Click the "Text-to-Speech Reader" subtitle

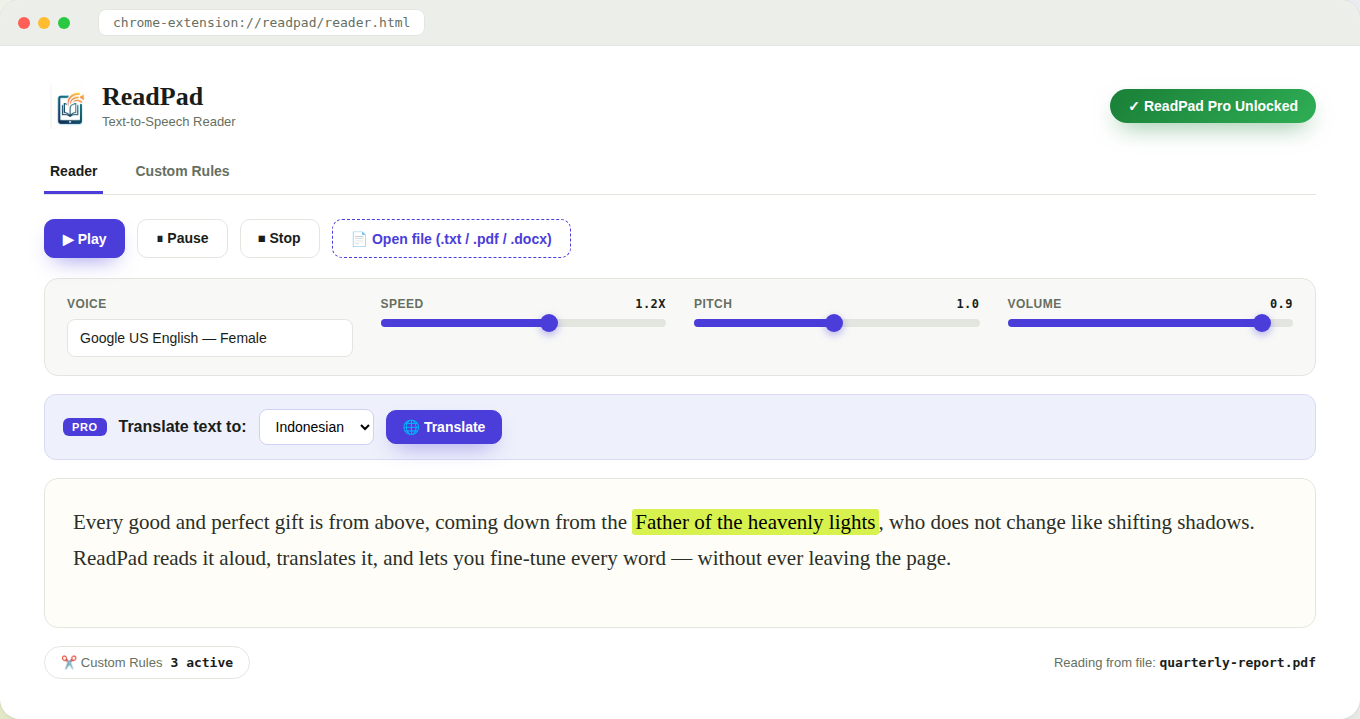pos(169,122)
